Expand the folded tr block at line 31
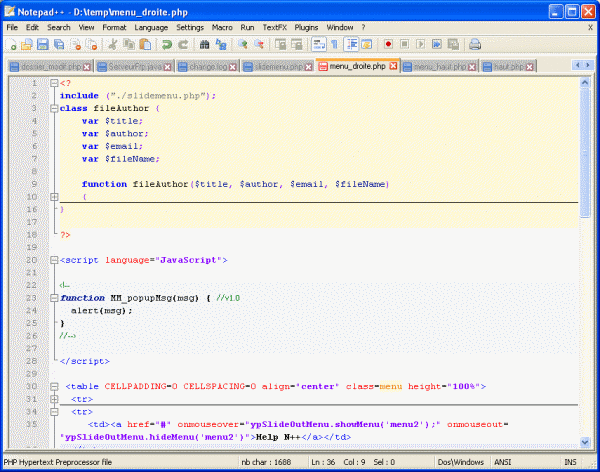The height and width of the screenshot is (472, 600). (54, 399)
